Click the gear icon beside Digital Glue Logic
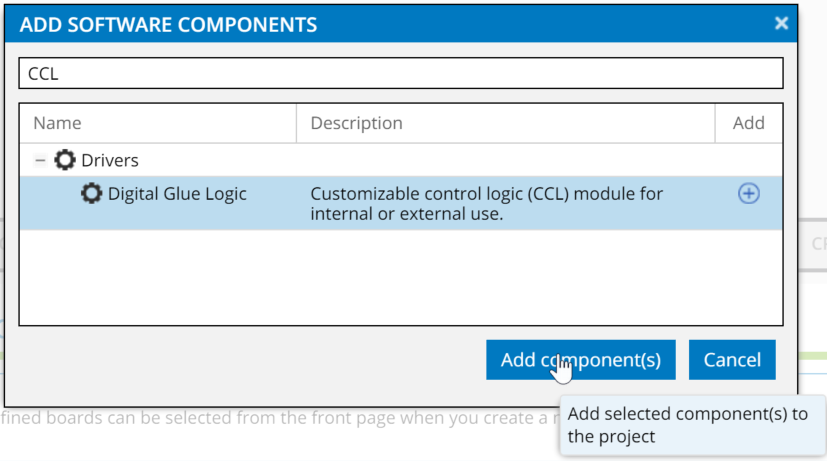Viewport: 827px width, 461px height. click(91, 194)
